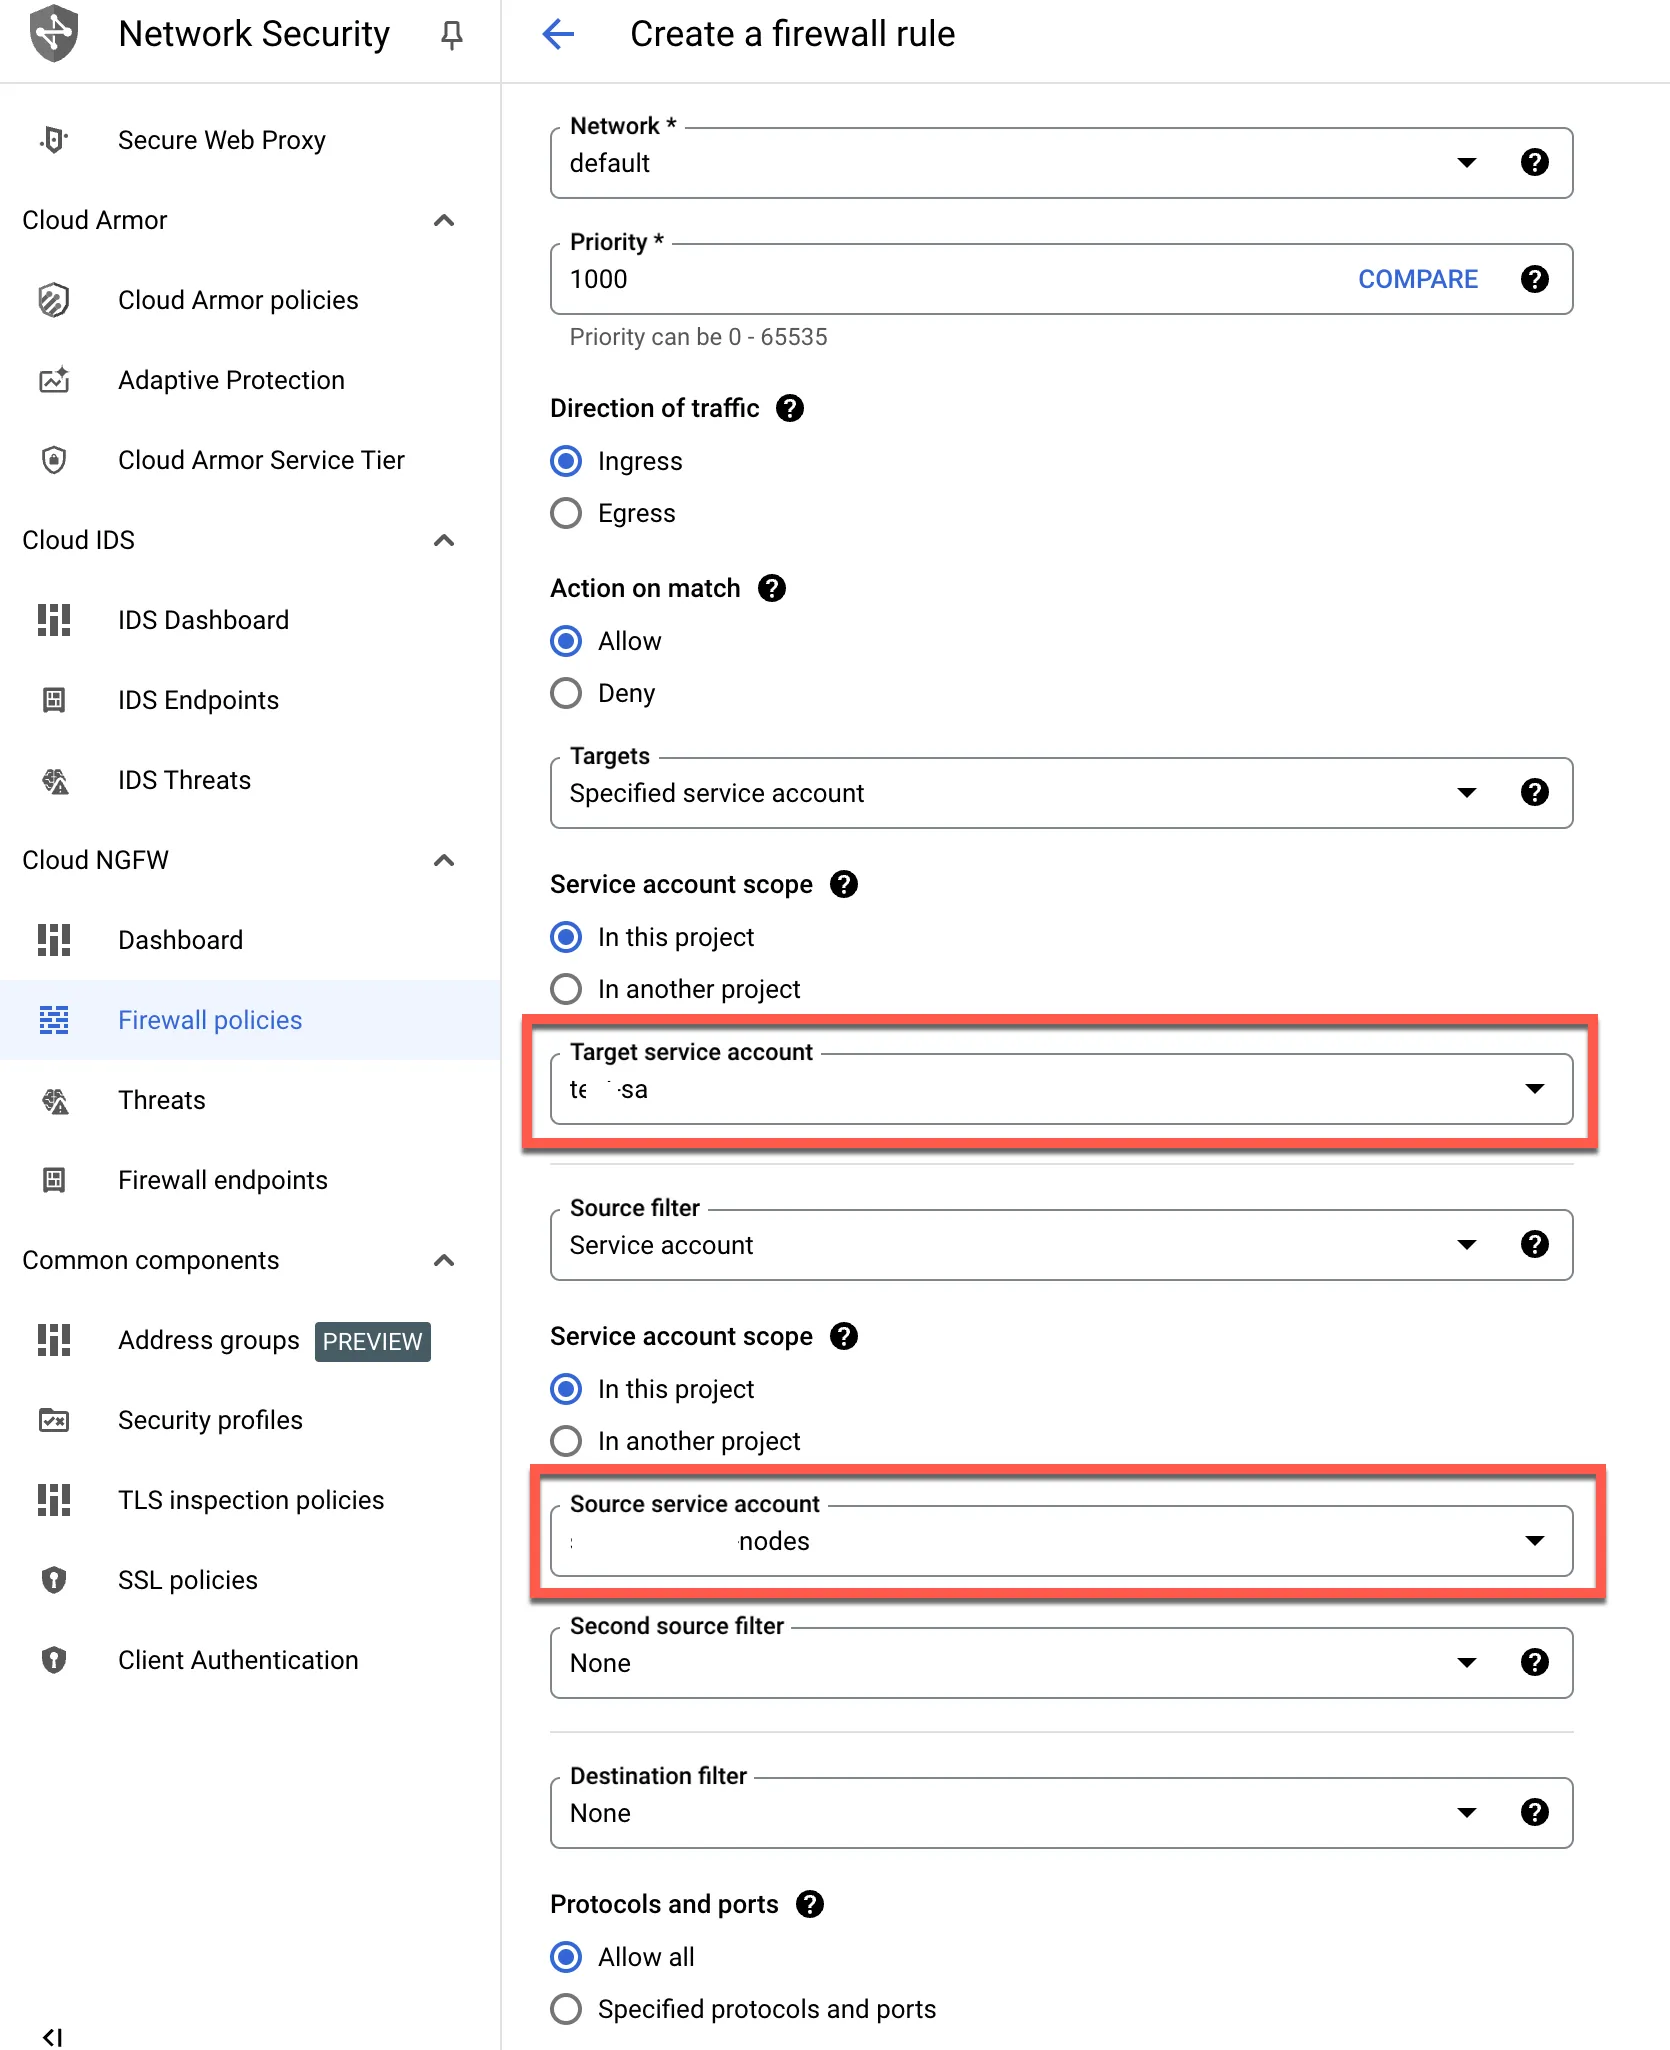Image resolution: width=1670 pixels, height=2050 pixels.
Task: Select In this project under Targets scope
Action: [x=566, y=937]
